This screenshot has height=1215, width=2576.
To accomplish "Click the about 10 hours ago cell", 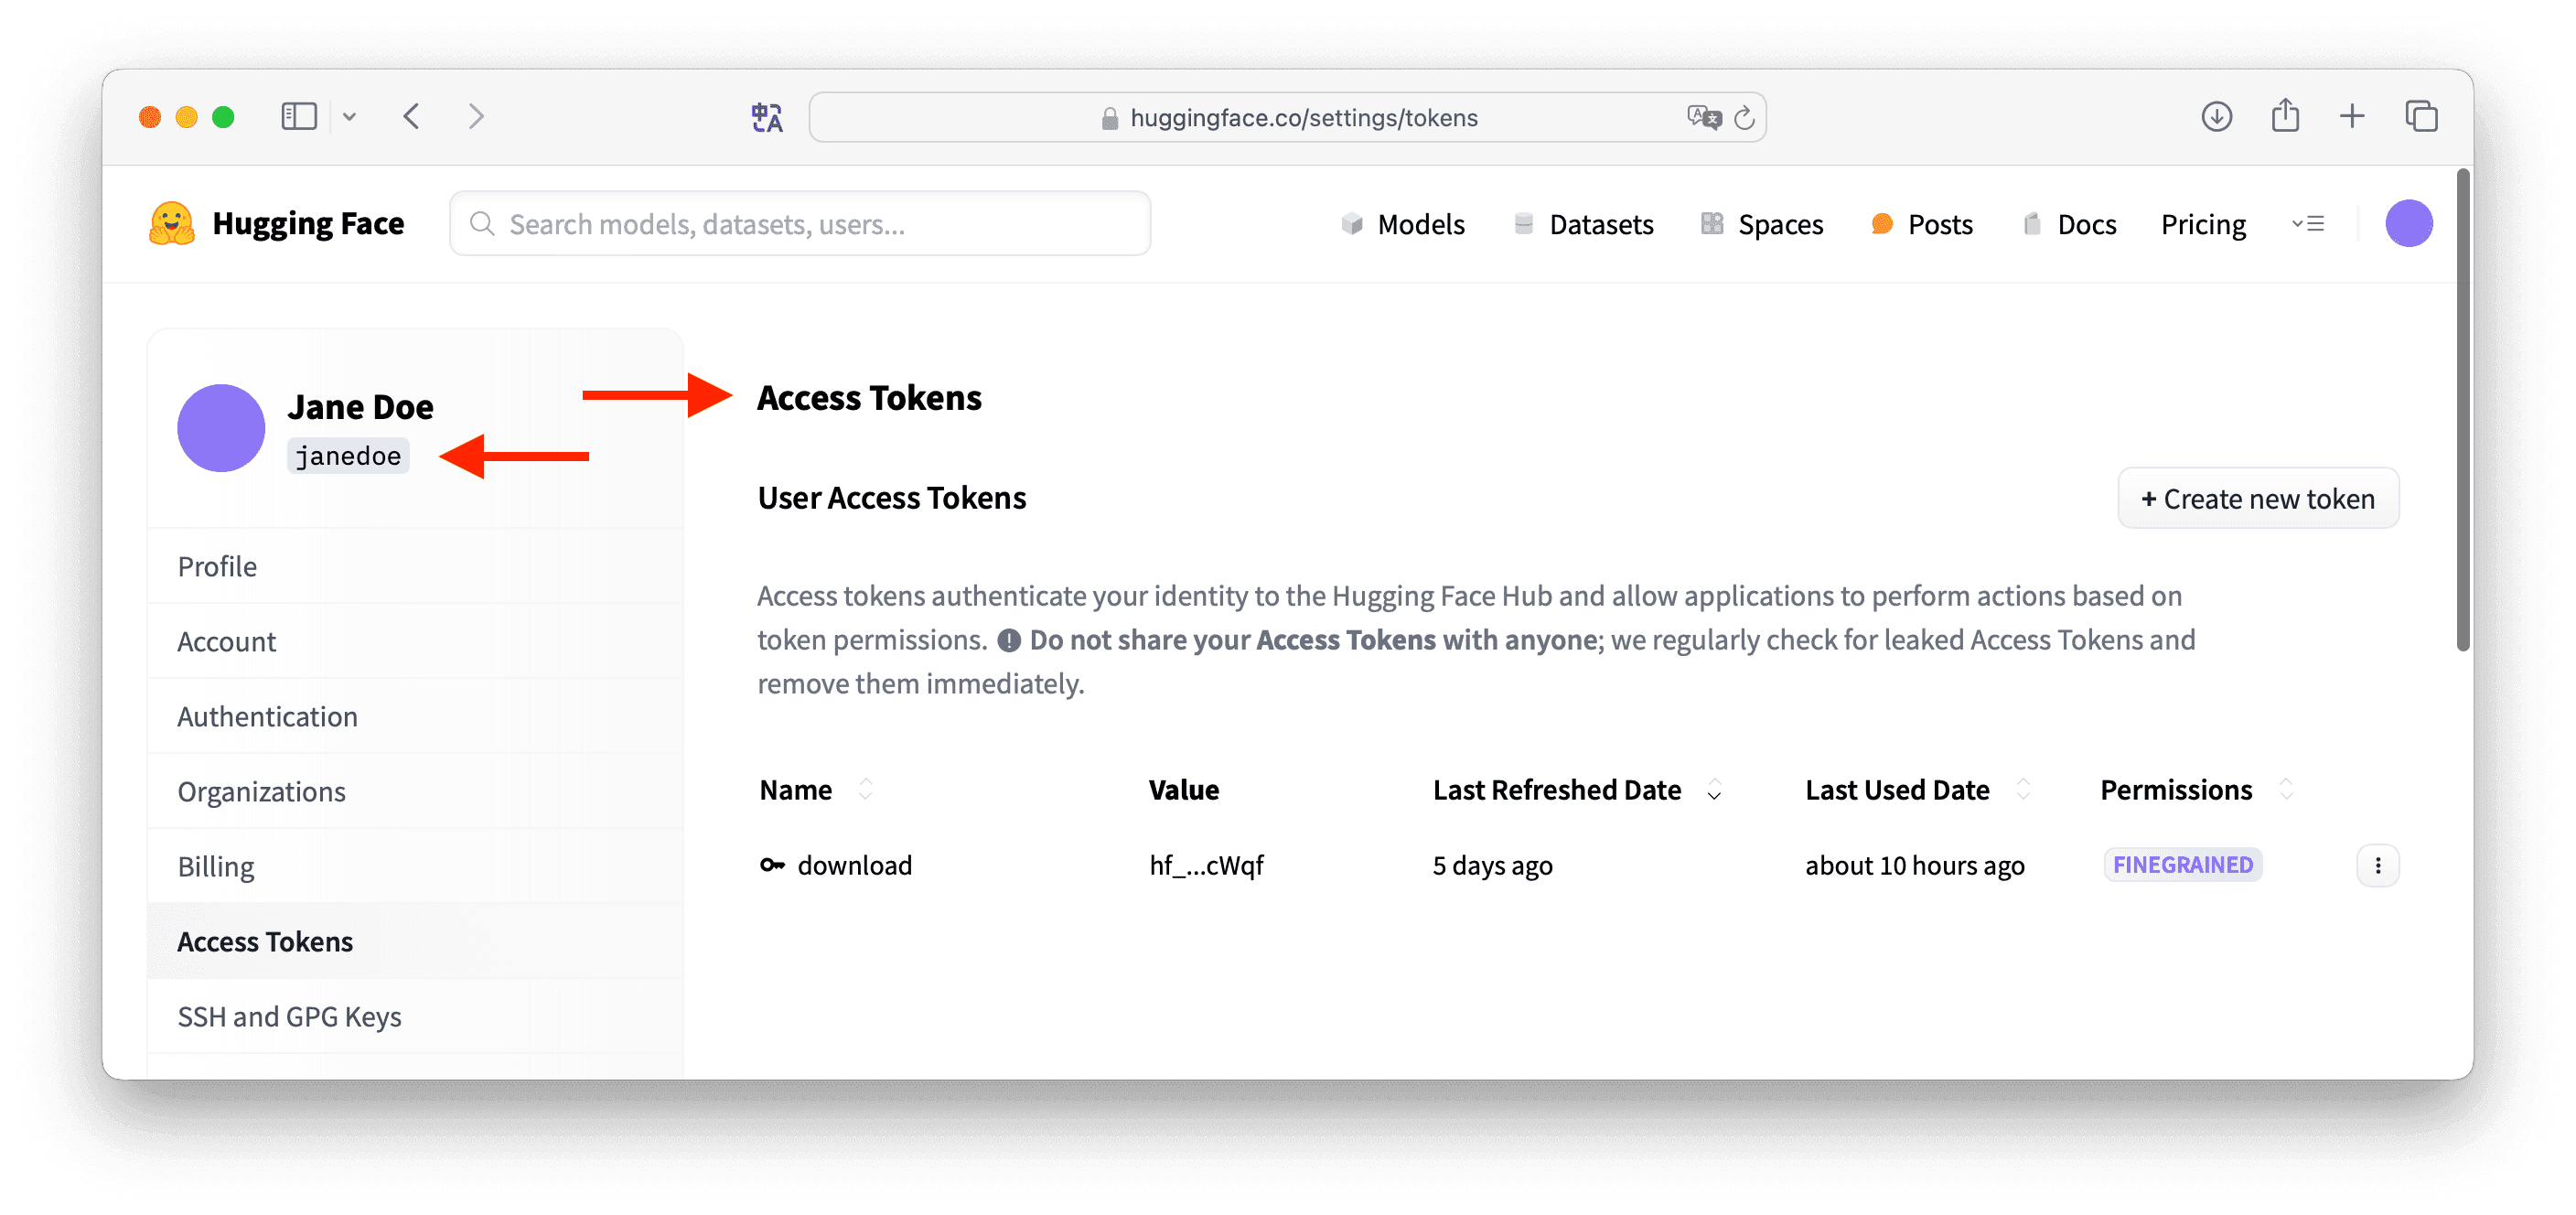I will point(1914,865).
